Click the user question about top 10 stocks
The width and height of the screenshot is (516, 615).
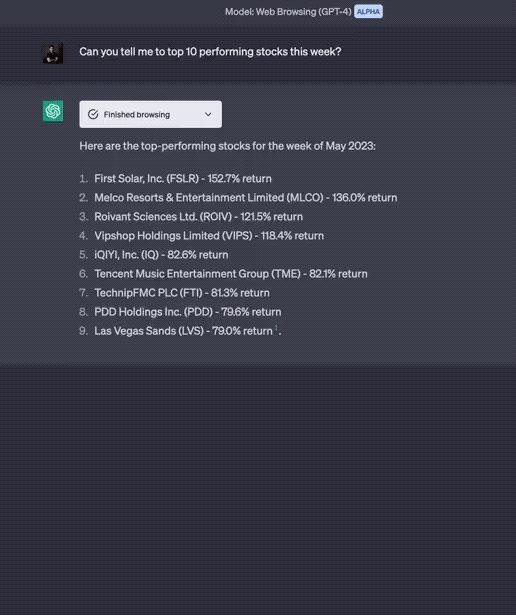210,52
